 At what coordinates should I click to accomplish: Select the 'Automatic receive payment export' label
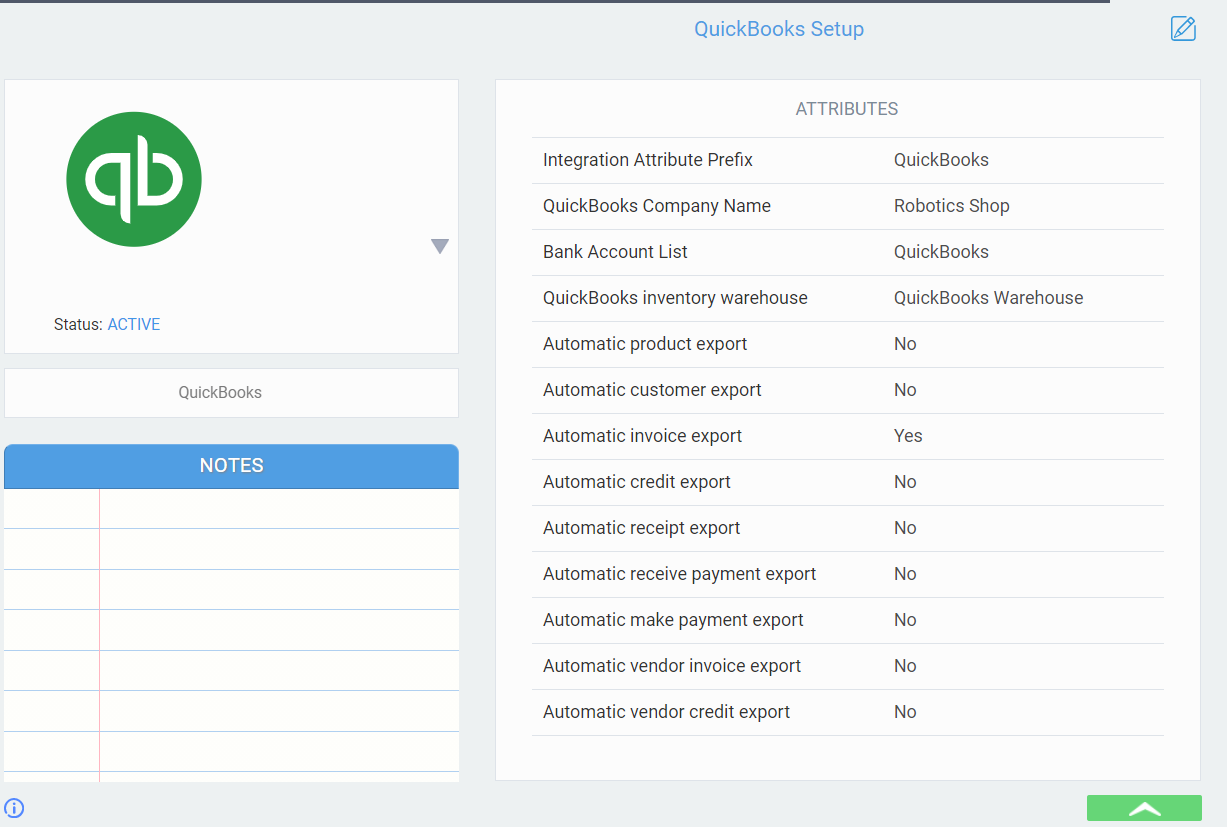coord(680,574)
